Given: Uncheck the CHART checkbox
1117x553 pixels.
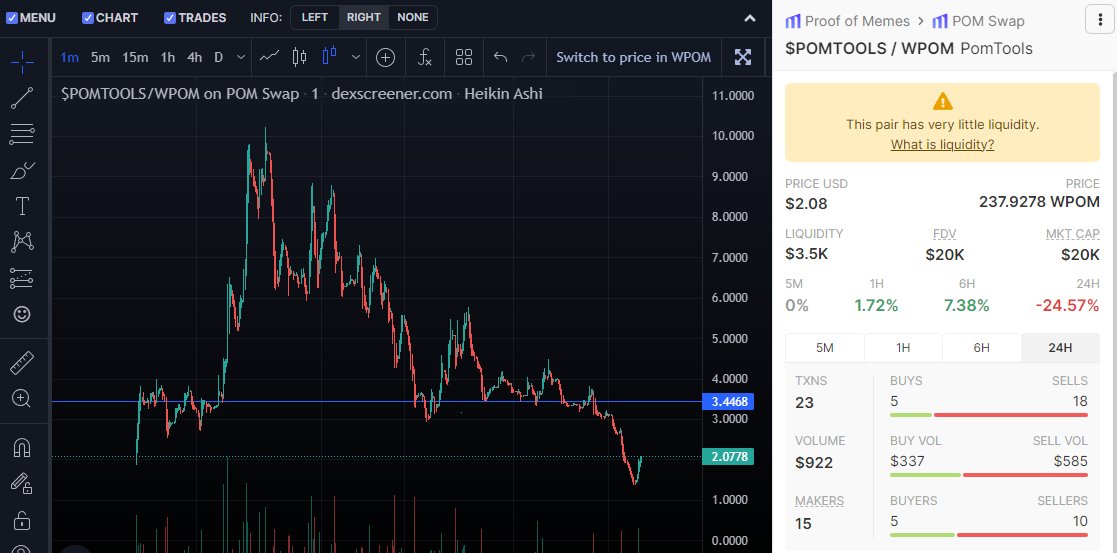Looking at the screenshot, I should tap(88, 18).
